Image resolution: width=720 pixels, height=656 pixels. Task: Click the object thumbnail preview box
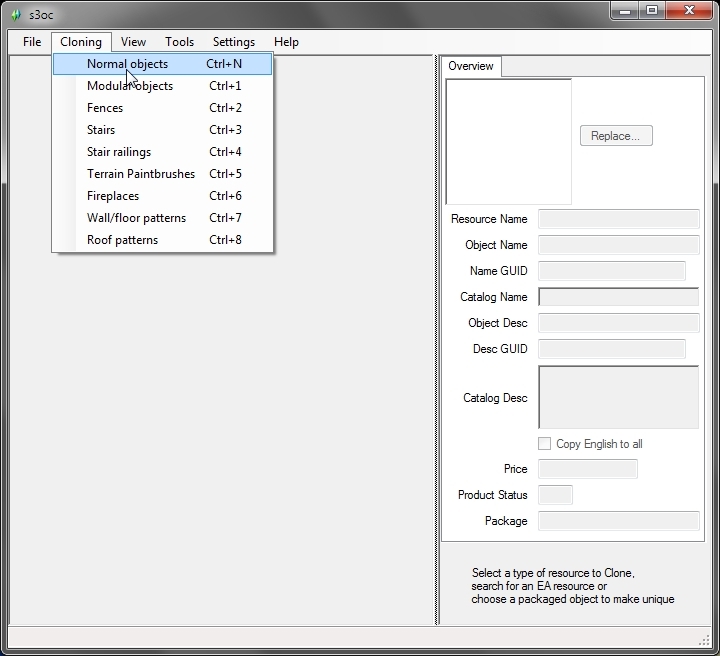[508, 142]
